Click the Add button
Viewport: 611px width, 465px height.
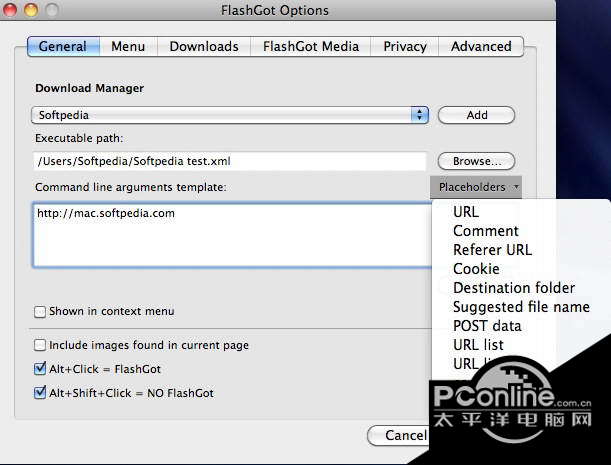[477, 115]
